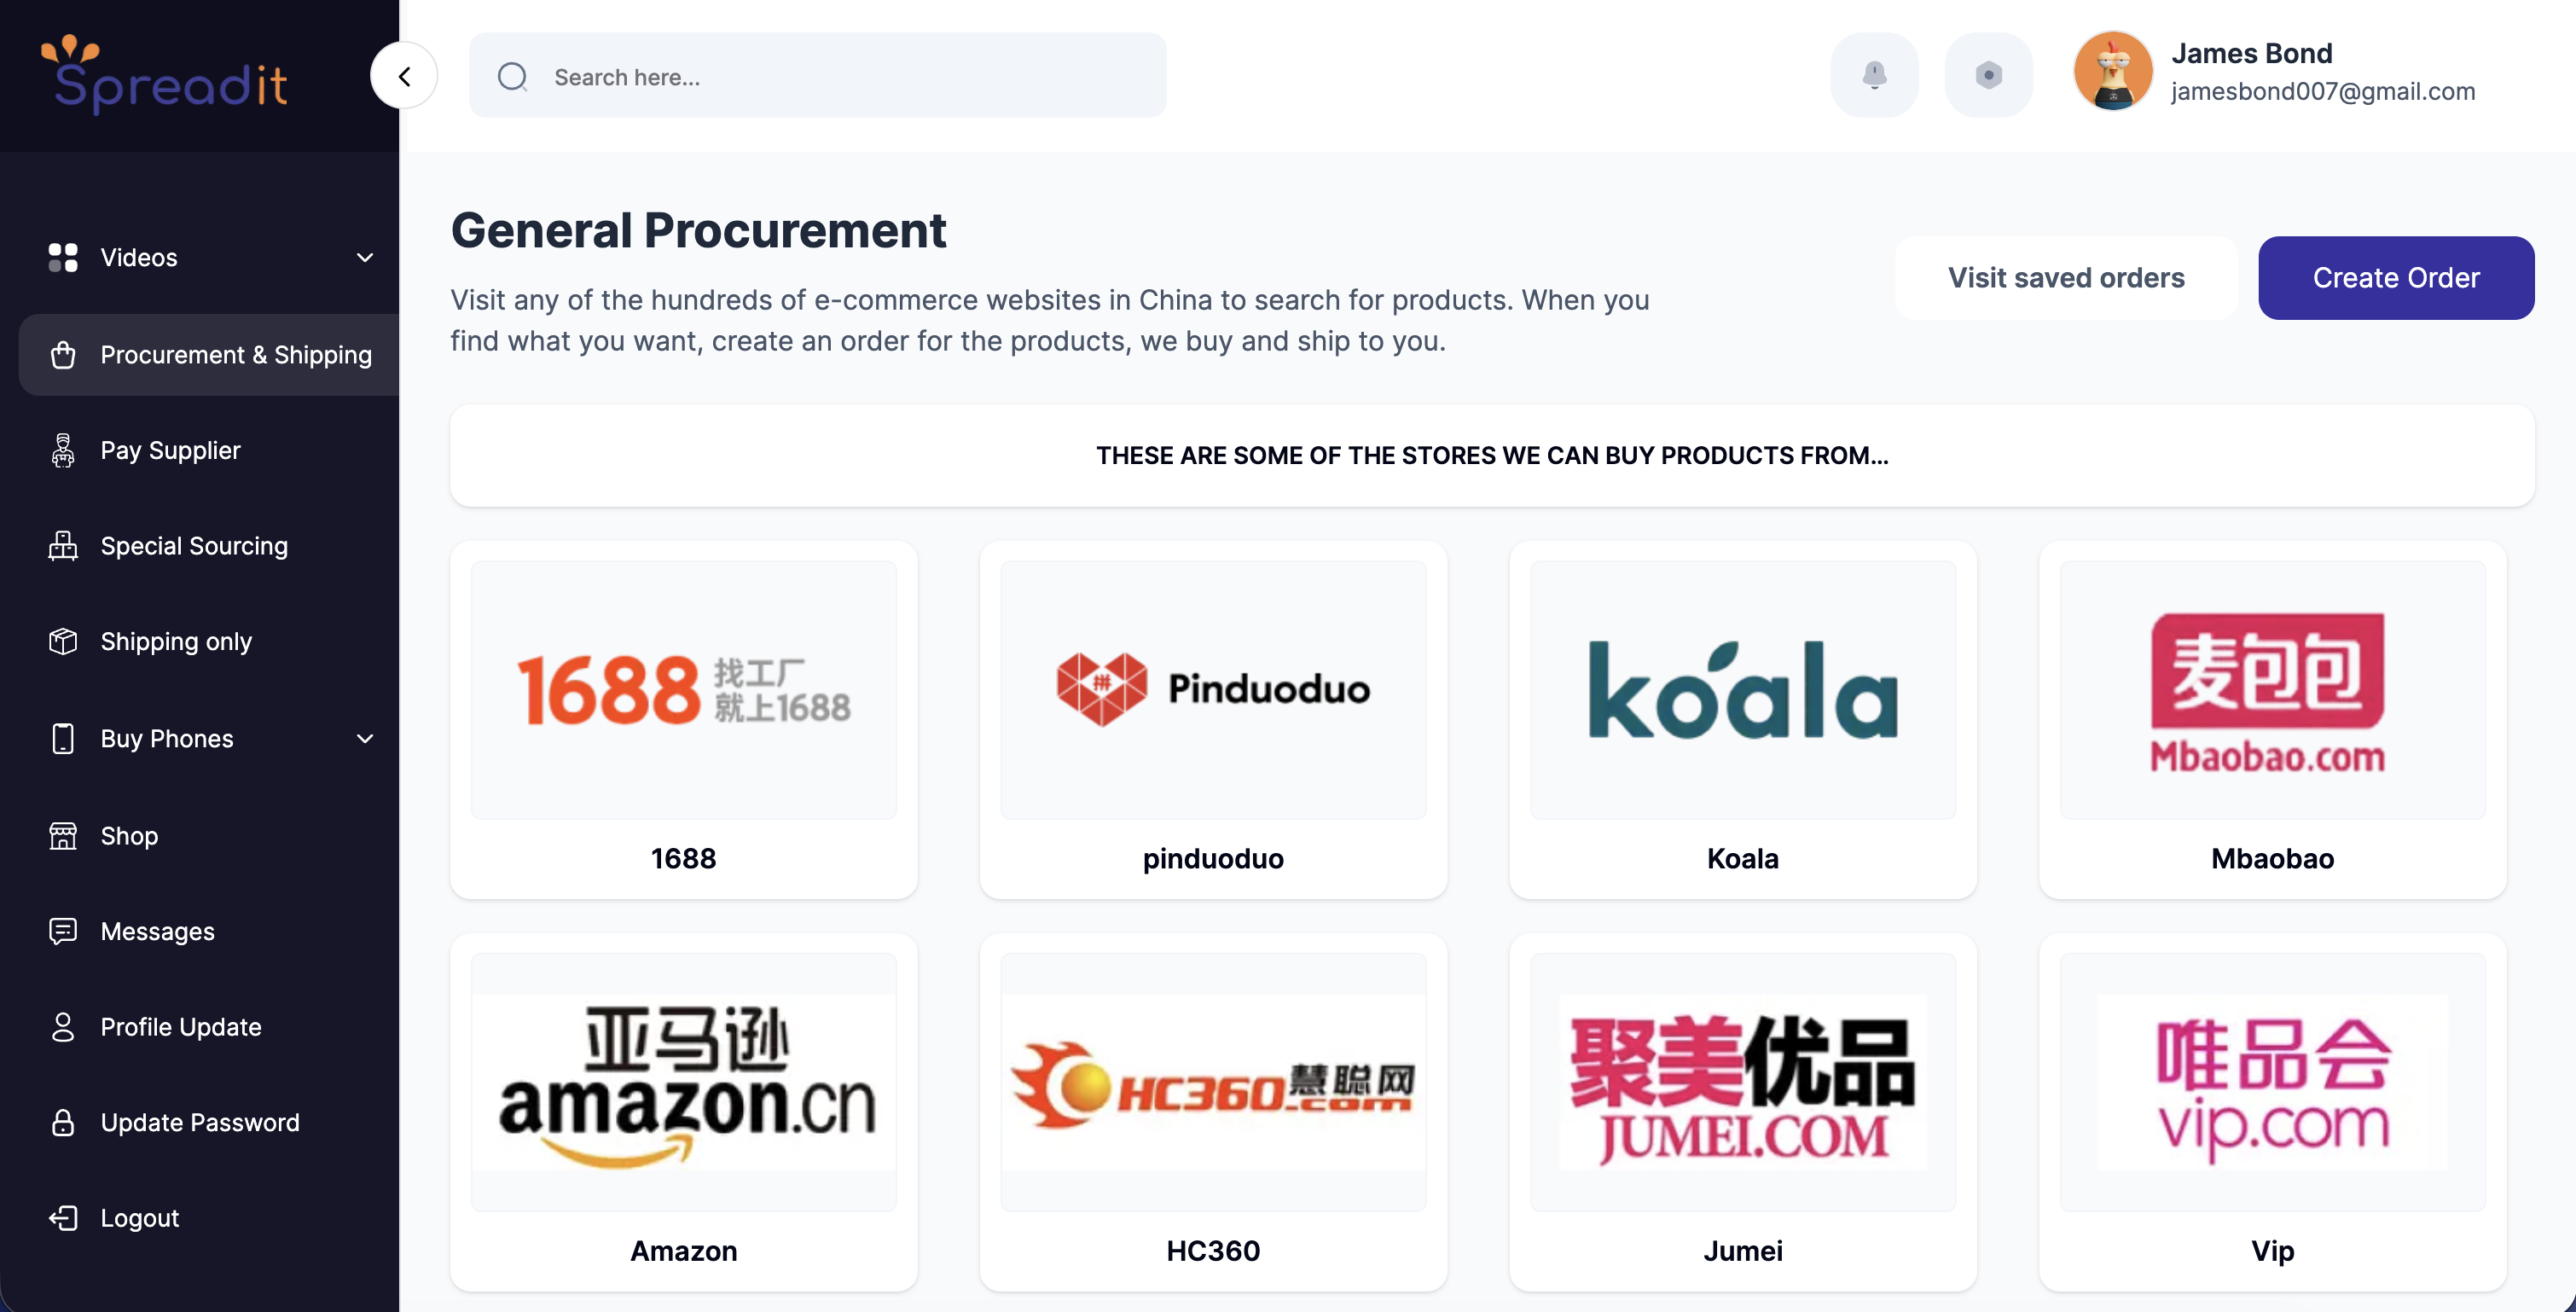Open the Koala store thumbnail
The height and width of the screenshot is (1312, 2576).
(x=1742, y=690)
